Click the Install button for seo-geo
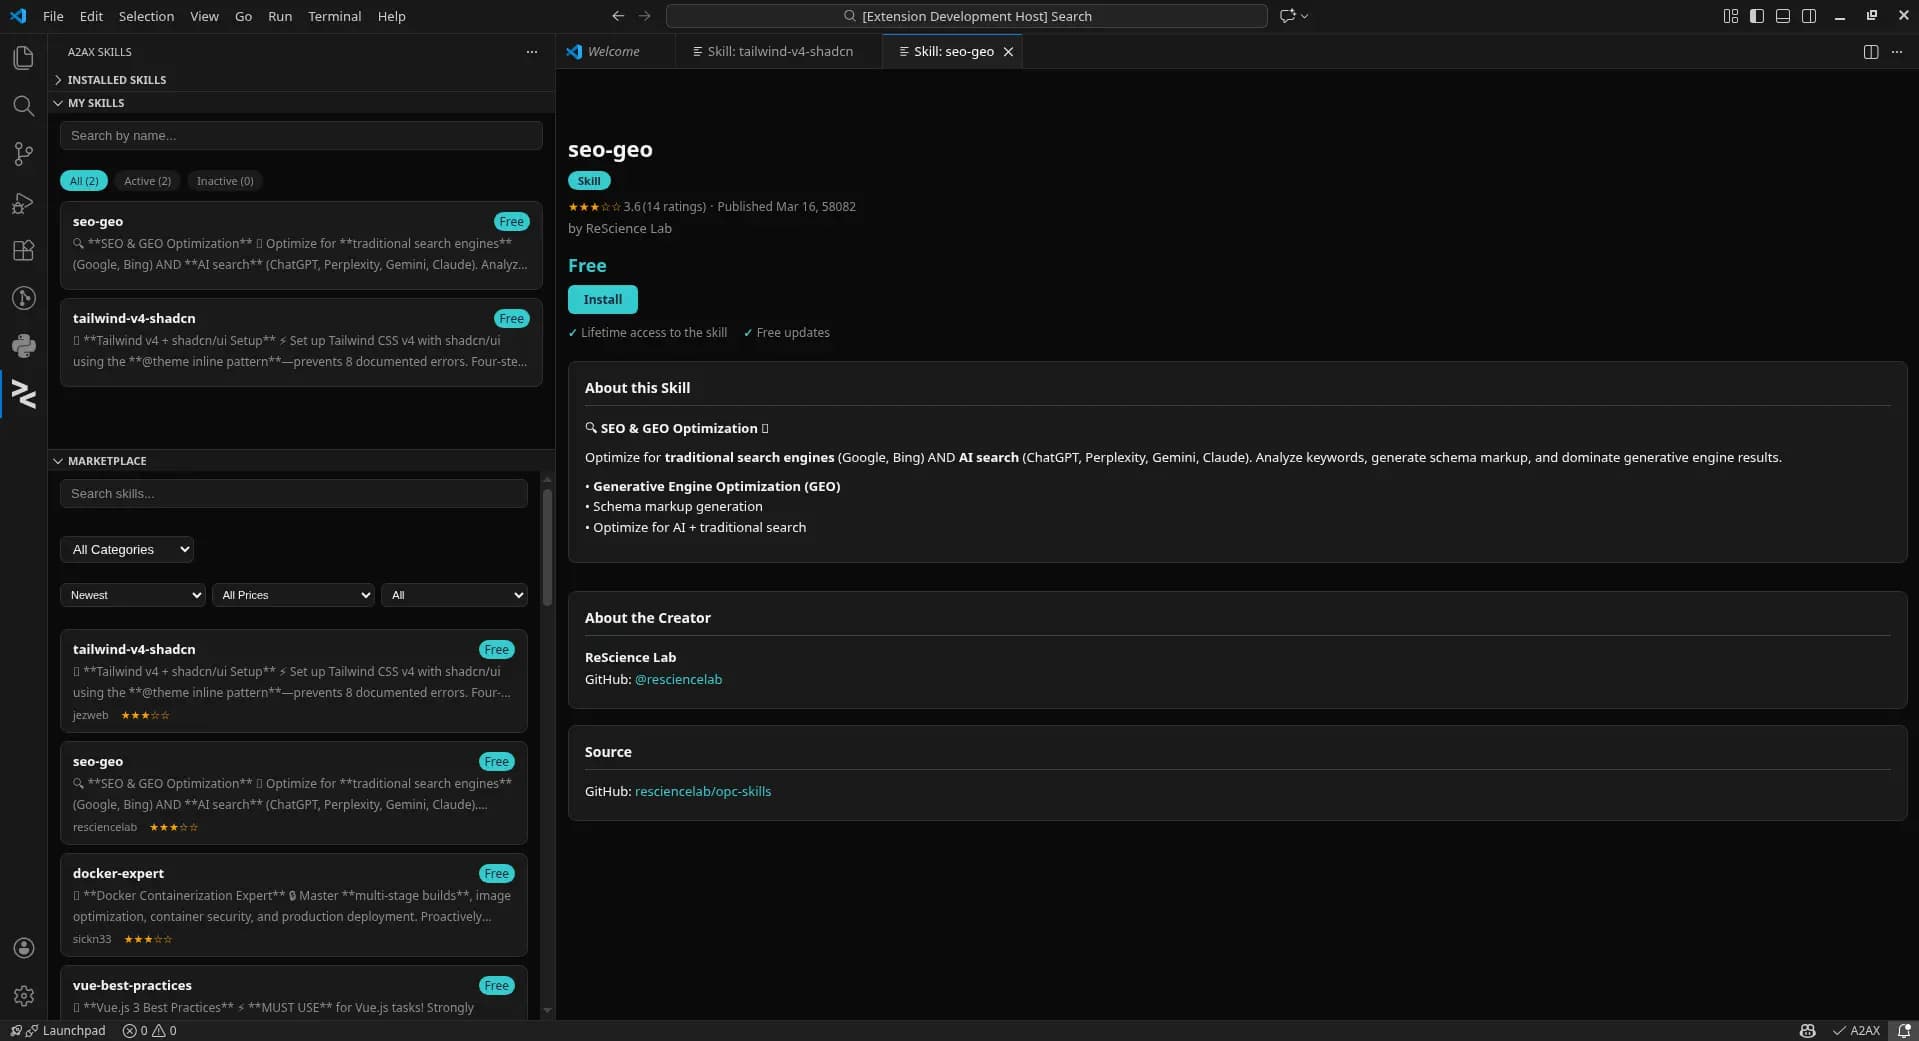 pos(602,299)
